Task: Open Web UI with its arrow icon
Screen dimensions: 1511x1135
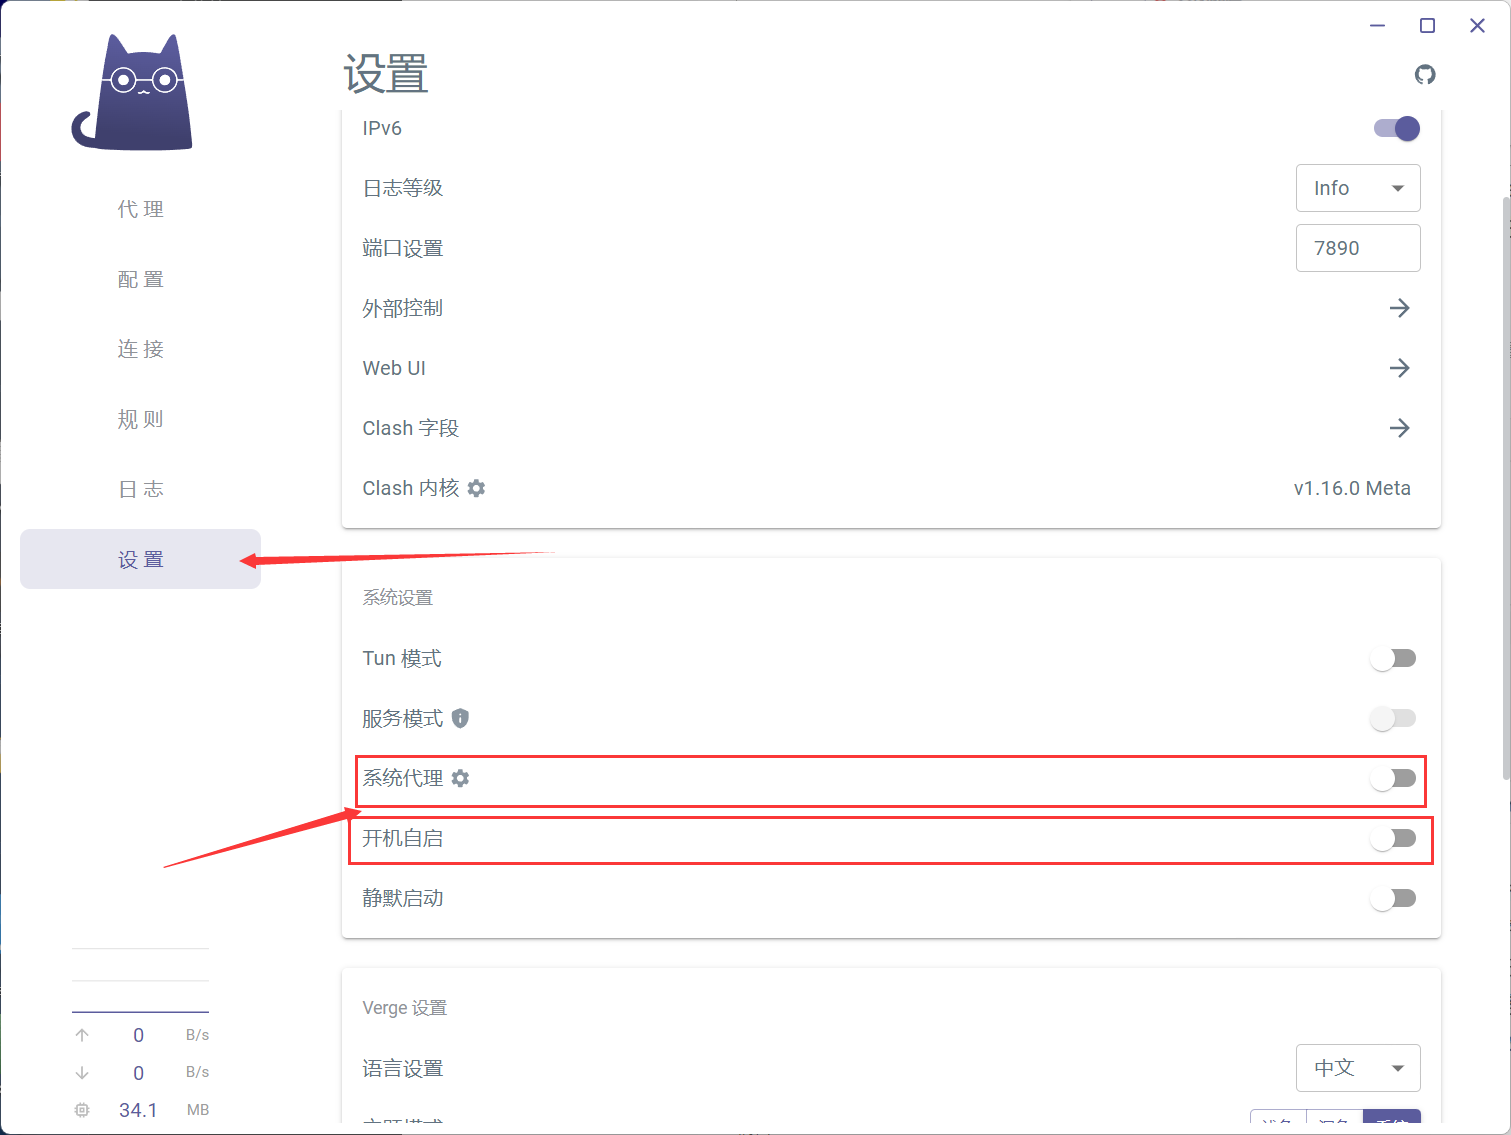Action: coord(1400,368)
